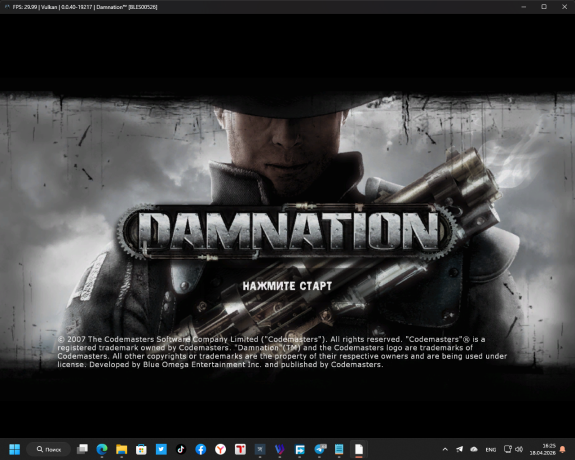
Task: Open the notification bell
Action: pyautogui.click(x=563, y=449)
